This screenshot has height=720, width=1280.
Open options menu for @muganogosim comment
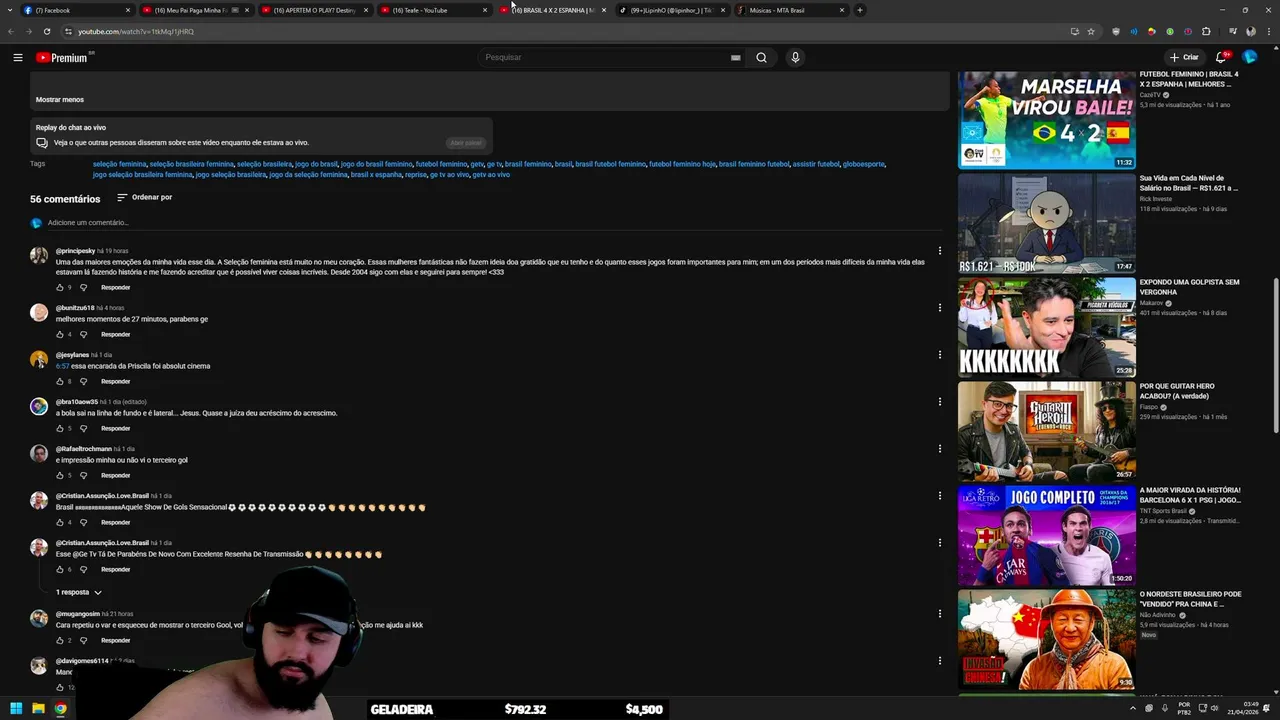[x=939, y=614]
